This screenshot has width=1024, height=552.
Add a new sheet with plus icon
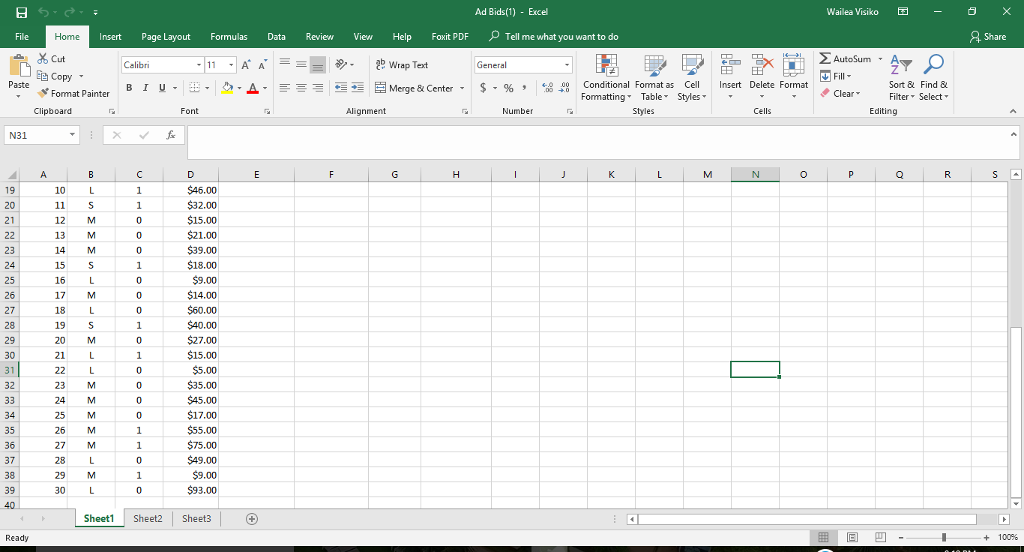[251, 519]
